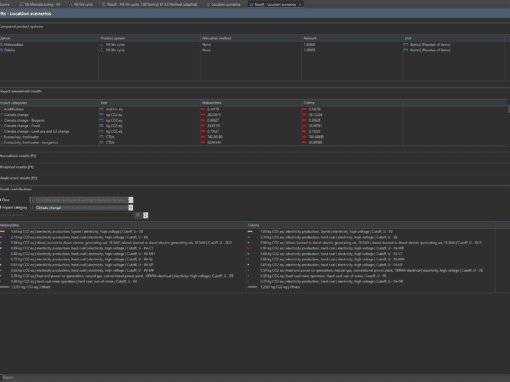Viewport: 510px width, 382px height.
Task: Click the Odisha option icon
Action: click(2, 50)
